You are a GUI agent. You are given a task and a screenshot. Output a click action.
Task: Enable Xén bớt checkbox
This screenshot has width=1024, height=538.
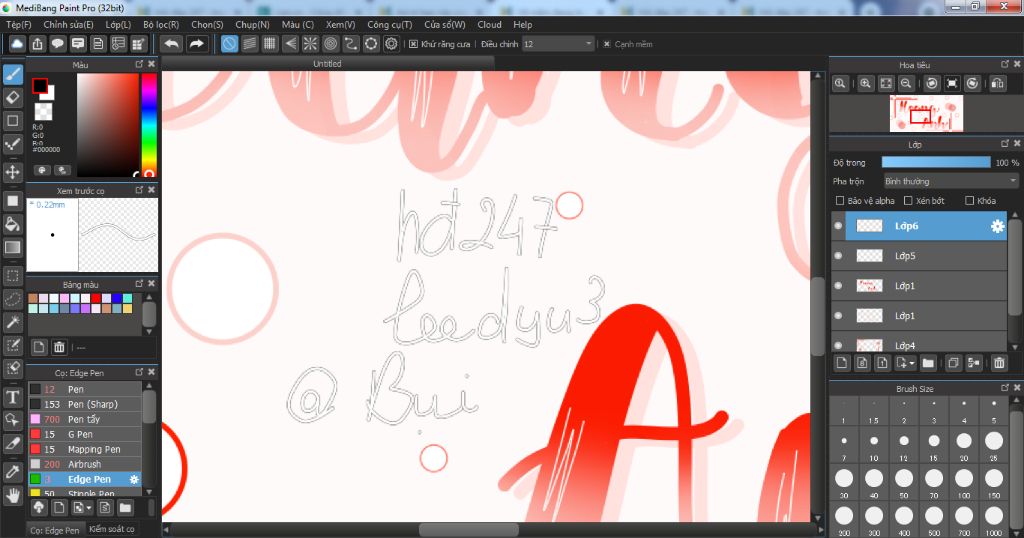tap(908, 200)
